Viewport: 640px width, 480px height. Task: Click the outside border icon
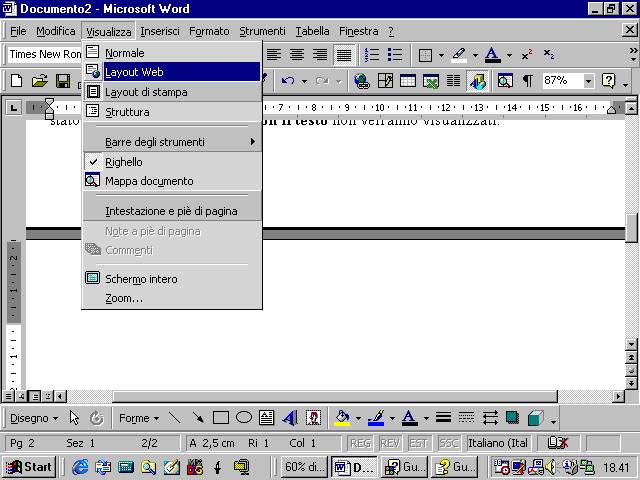pos(425,55)
